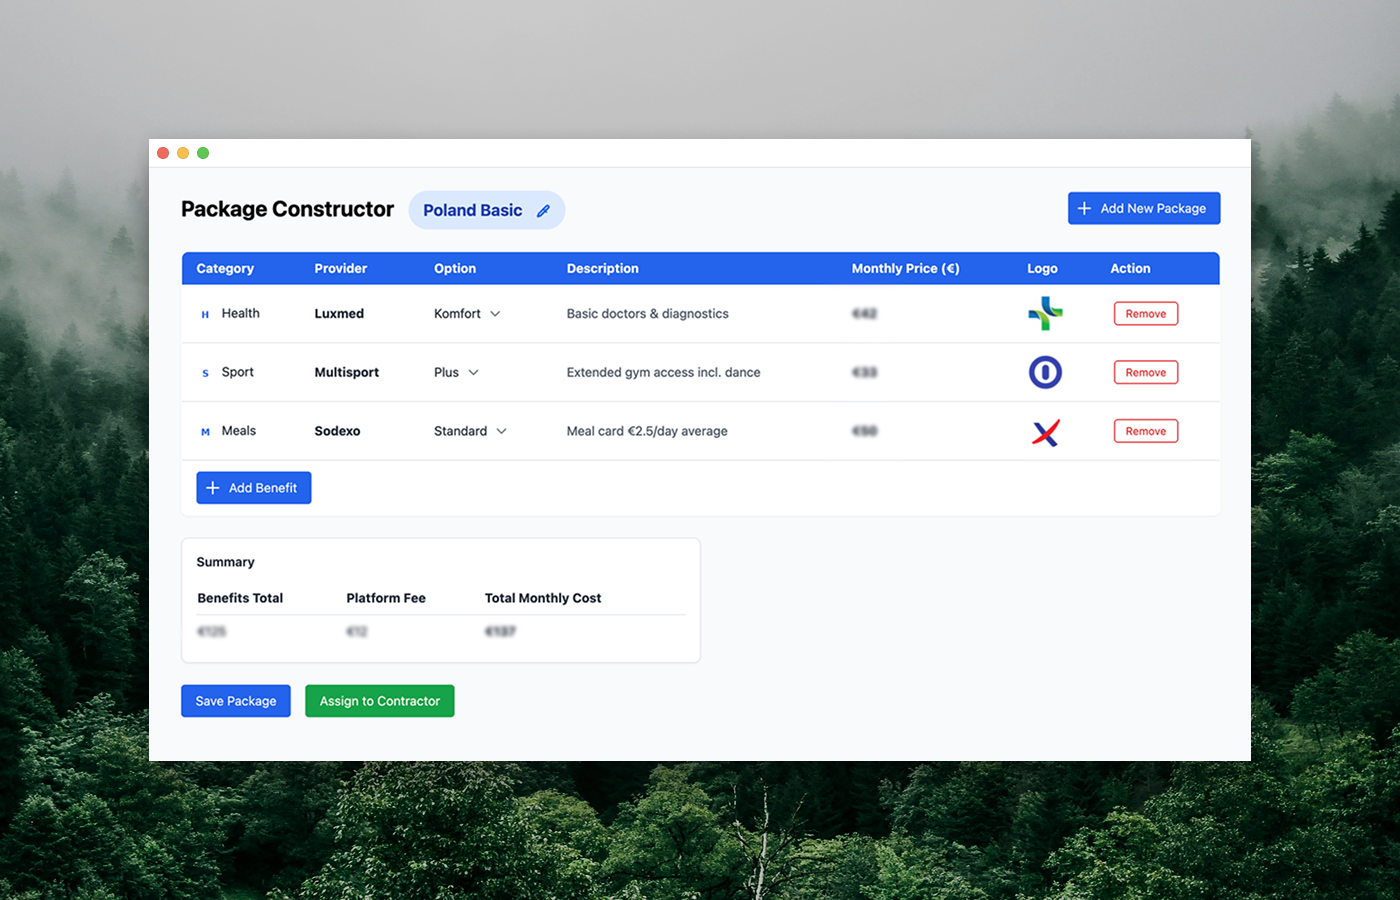Viewport: 1400px width, 900px height.
Task: Click the green Assign to Contractor button
Action: coord(379,701)
